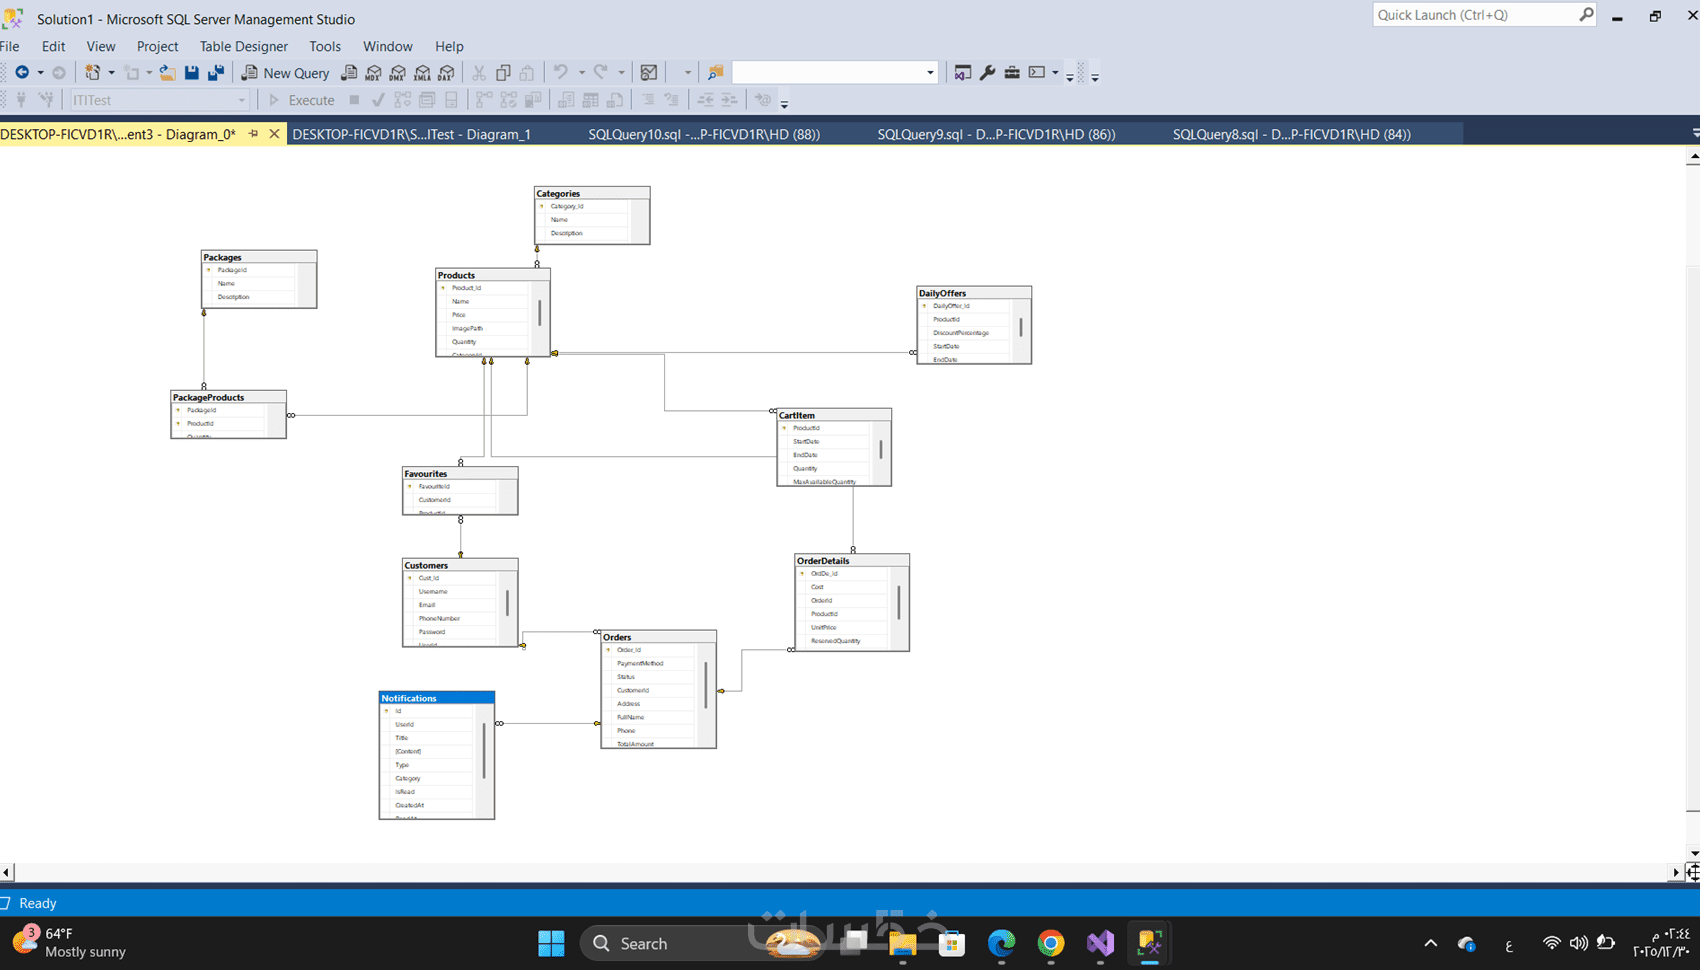
Task: Open Visual Studio from the taskbar
Action: tap(1100, 943)
